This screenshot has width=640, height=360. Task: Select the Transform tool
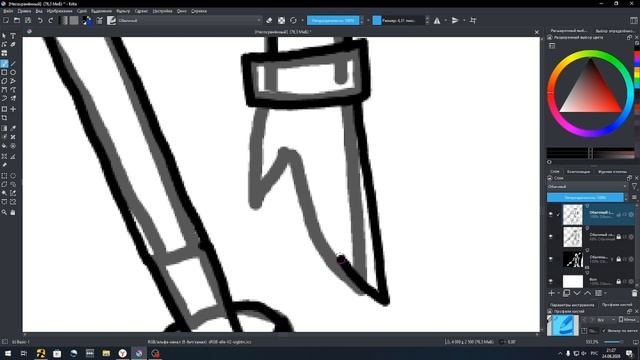[x=4, y=109]
